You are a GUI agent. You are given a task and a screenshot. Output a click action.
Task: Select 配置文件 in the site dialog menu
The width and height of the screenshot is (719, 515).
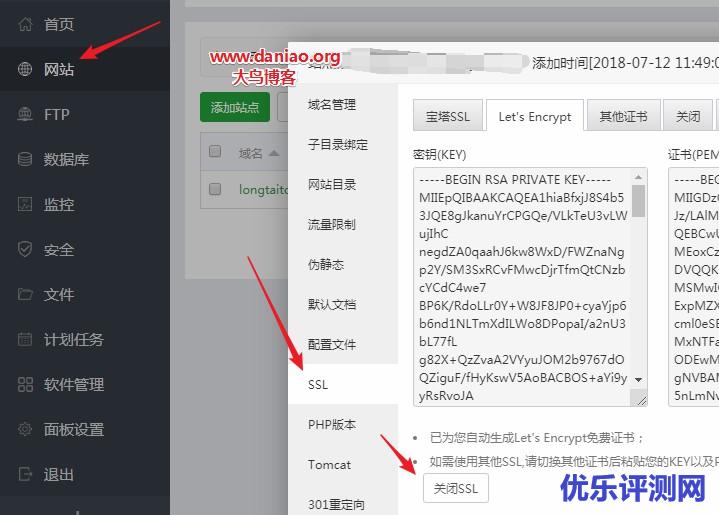point(332,344)
